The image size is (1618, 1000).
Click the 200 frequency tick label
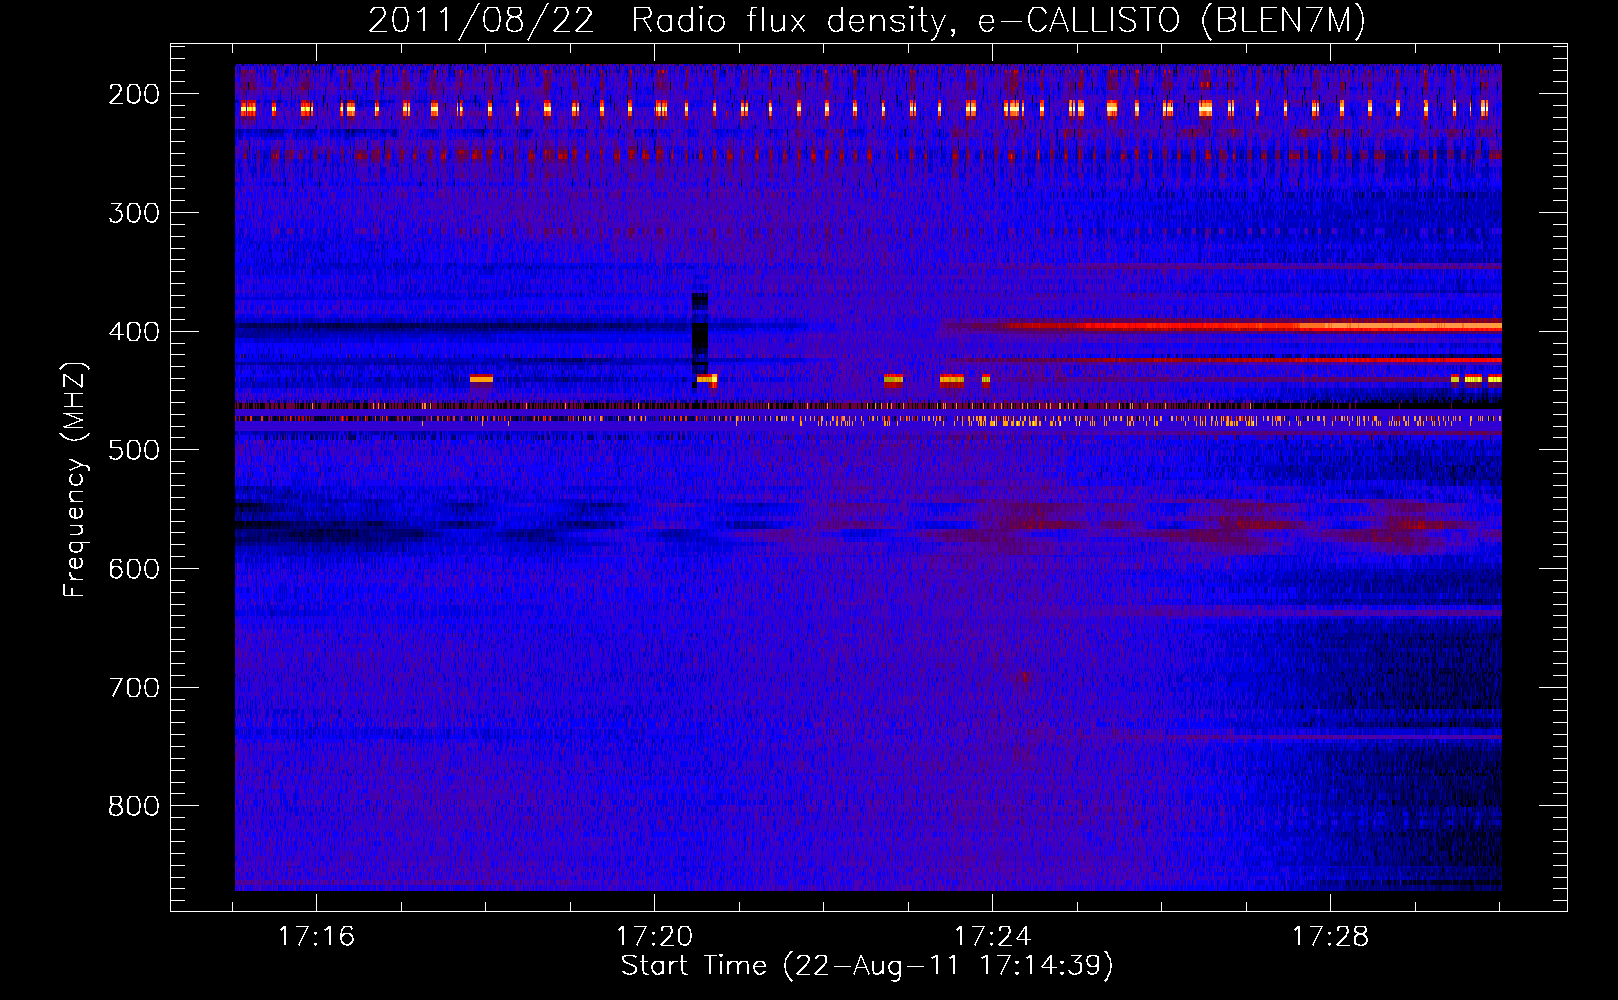(x=134, y=94)
